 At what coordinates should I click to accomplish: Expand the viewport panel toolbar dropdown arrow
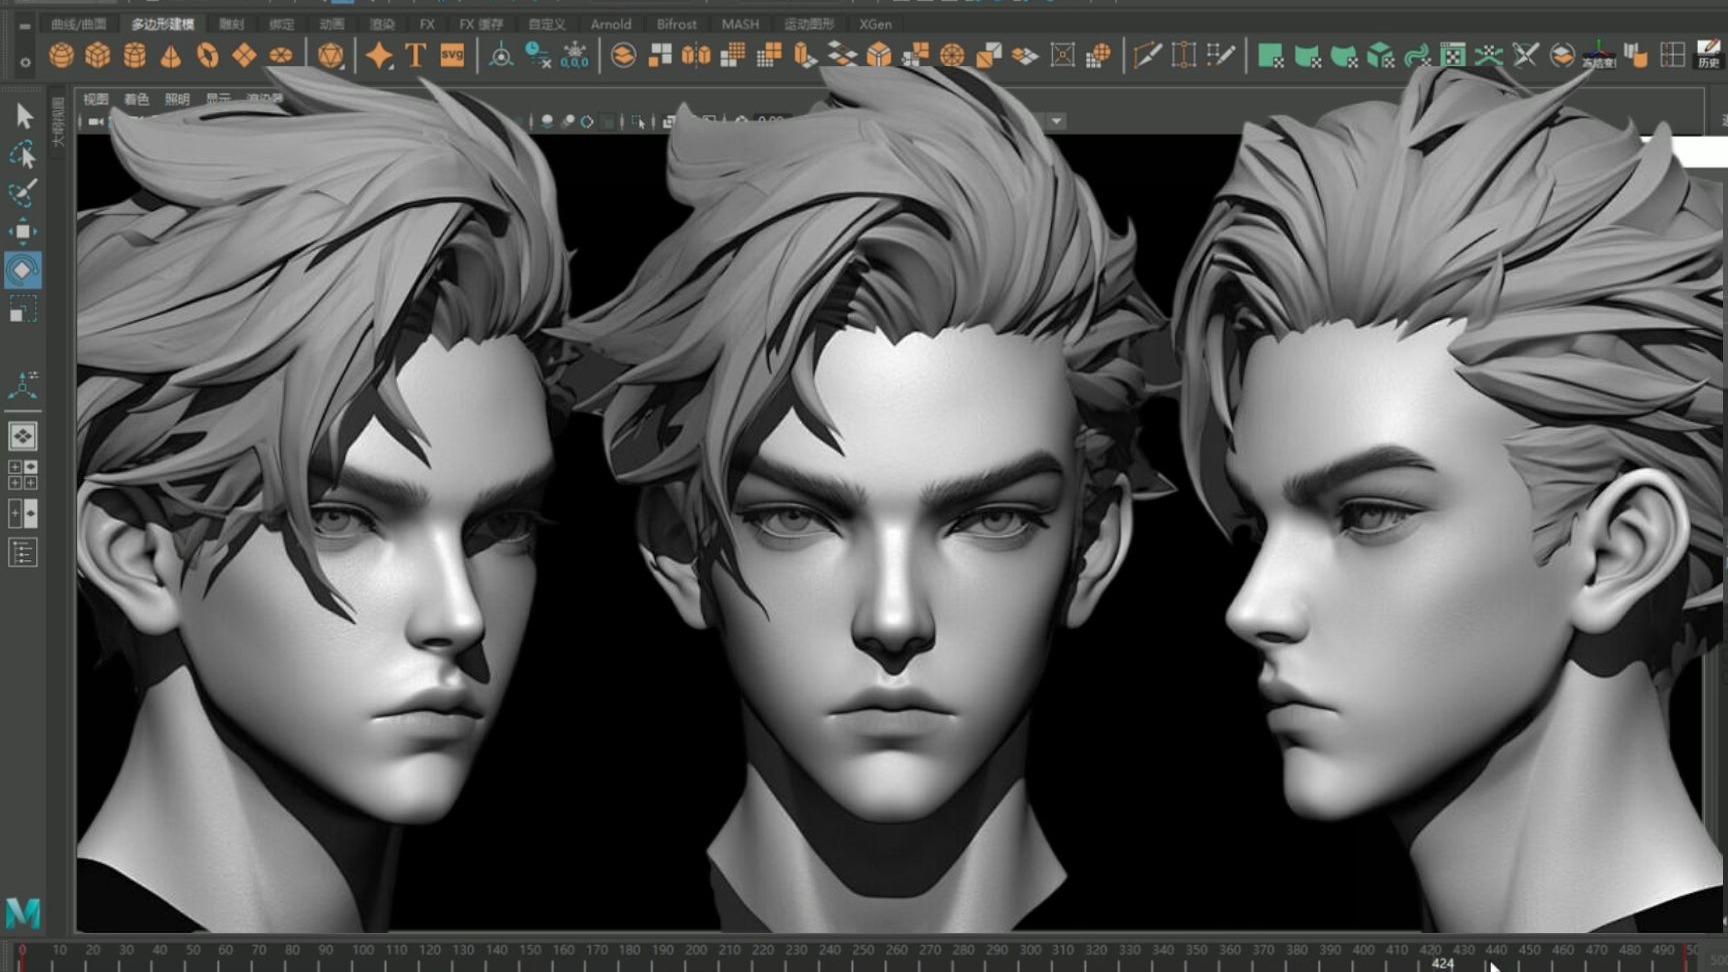click(1056, 121)
